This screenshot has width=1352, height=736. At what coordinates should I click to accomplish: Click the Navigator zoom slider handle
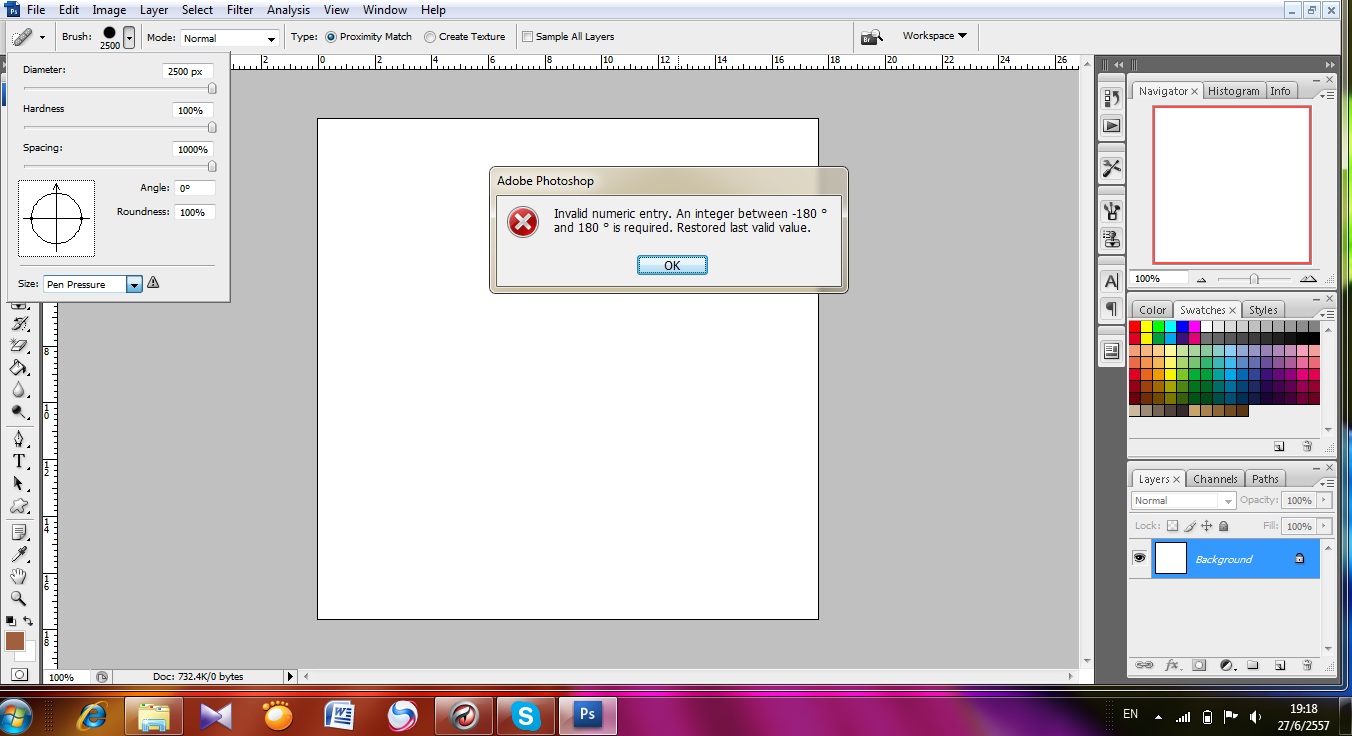tap(1254, 279)
